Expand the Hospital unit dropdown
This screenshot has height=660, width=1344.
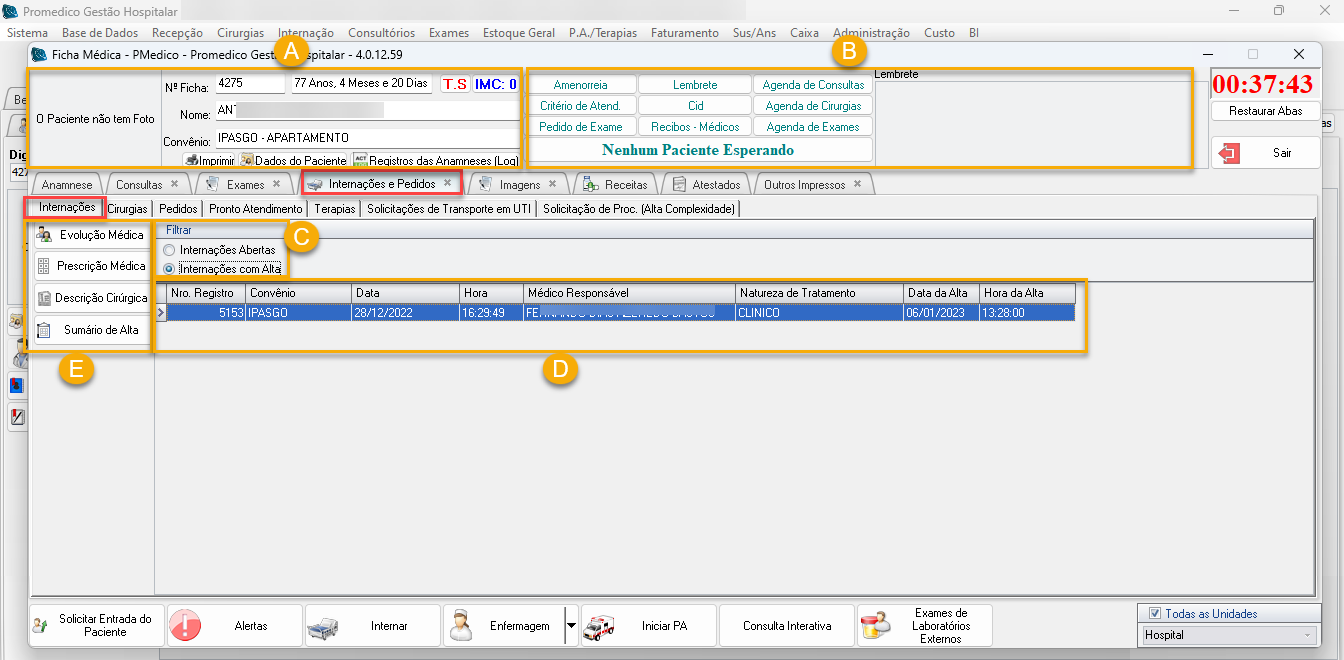click(1307, 635)
